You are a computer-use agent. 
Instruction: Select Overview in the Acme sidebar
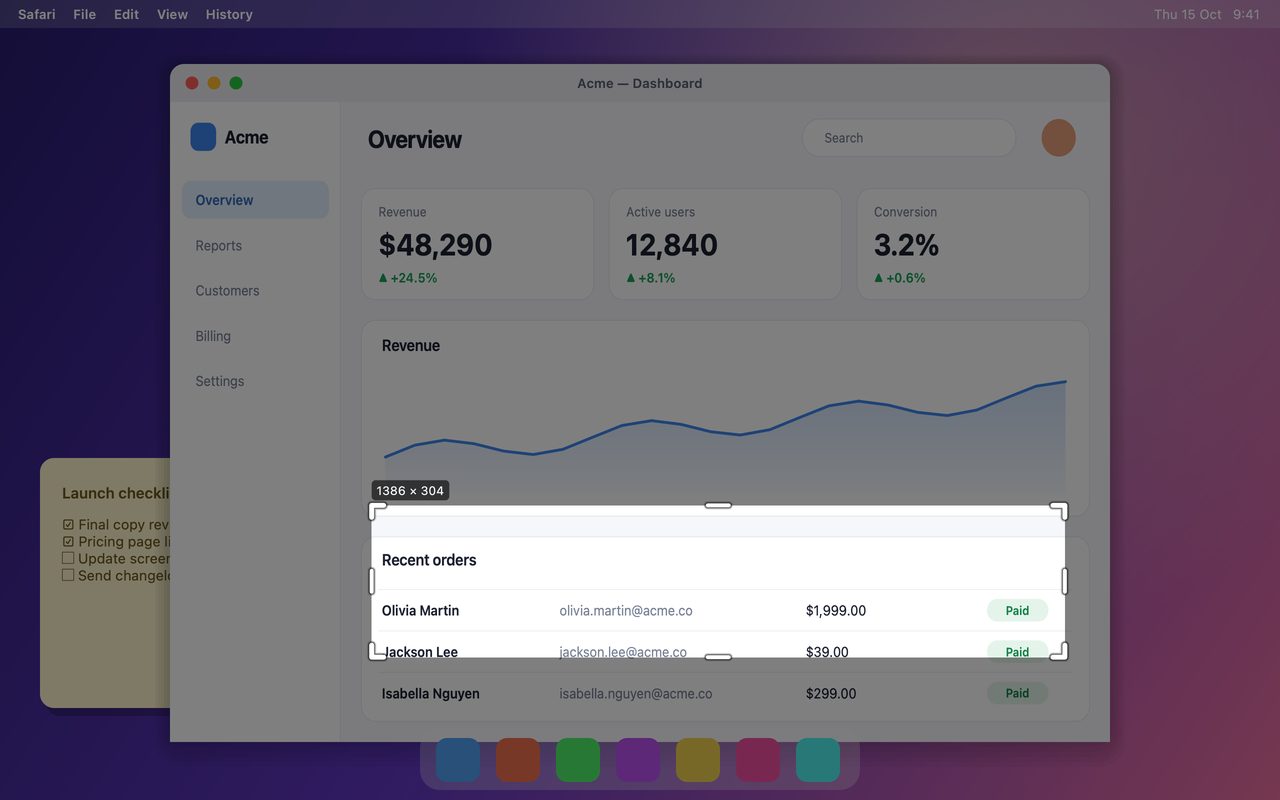(x=255, y=200)
